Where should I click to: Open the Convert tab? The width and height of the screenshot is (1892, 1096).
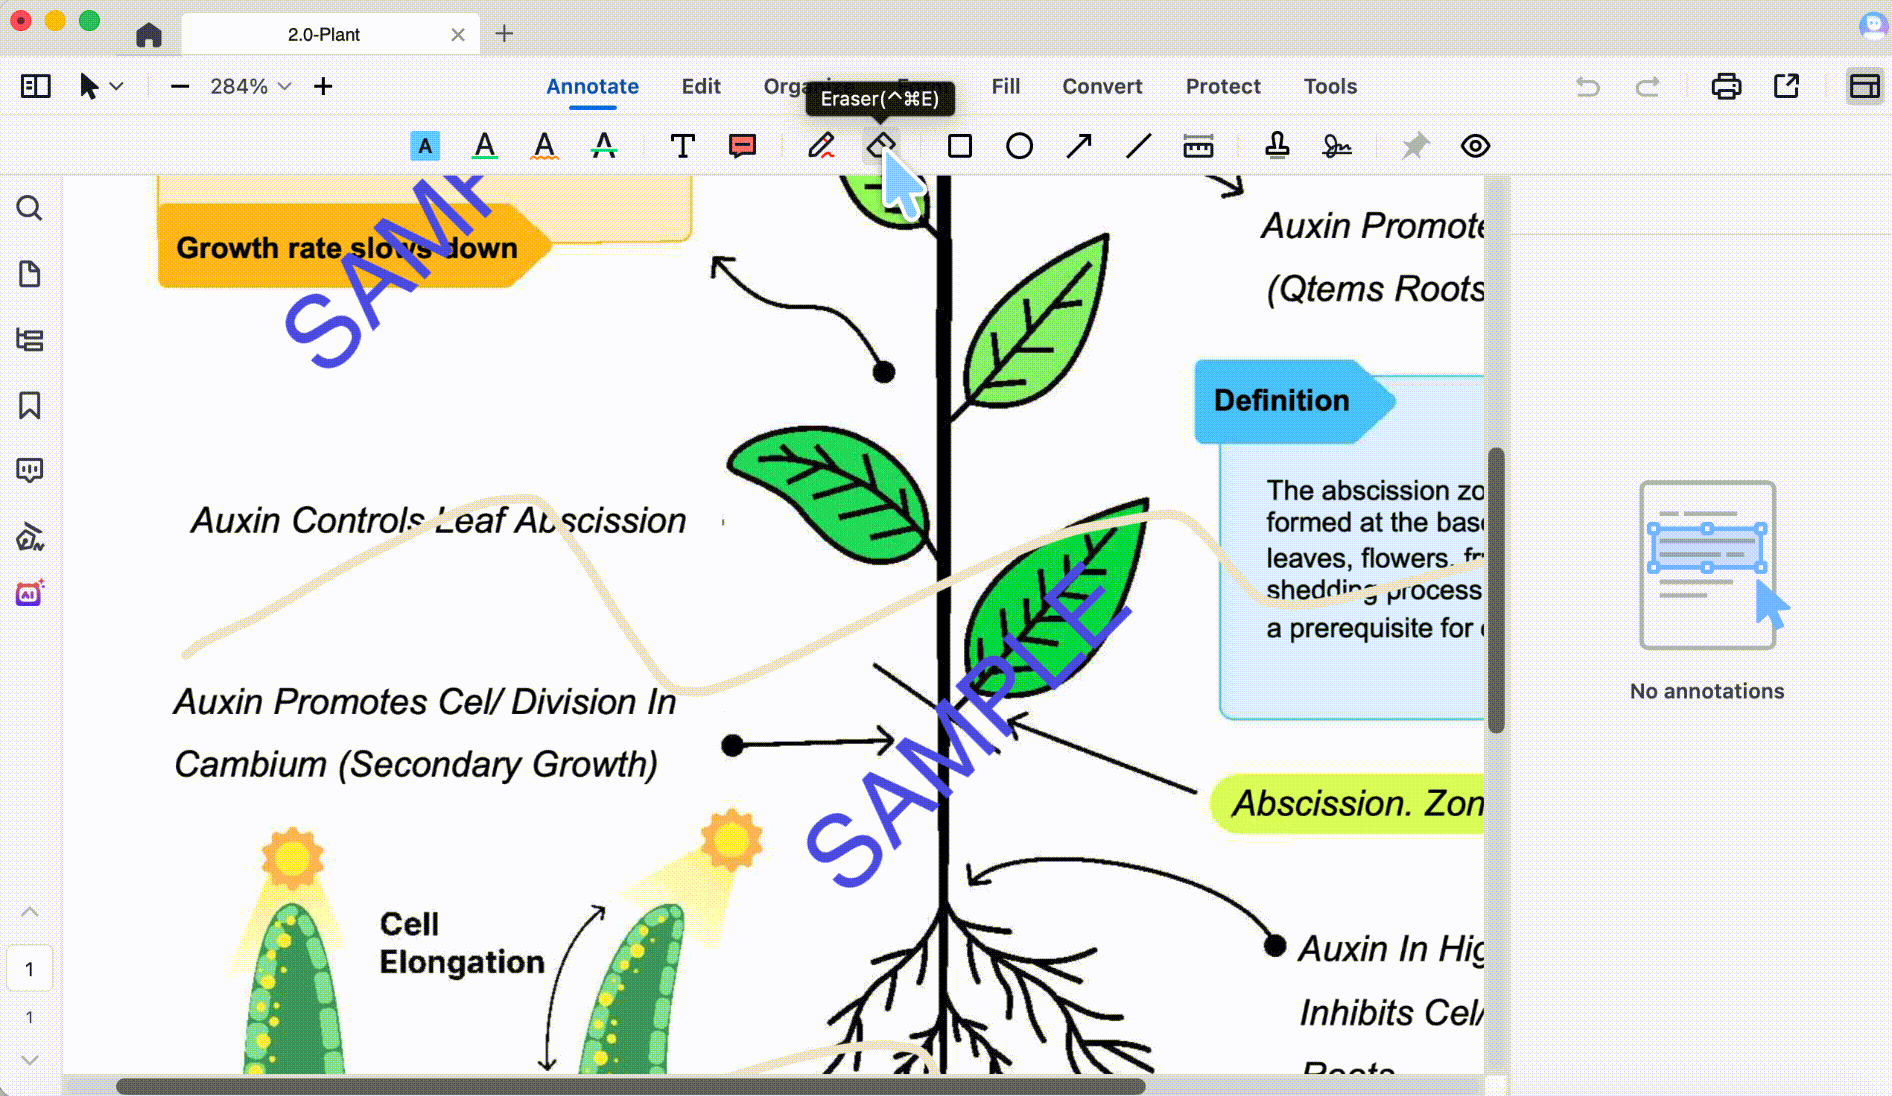1102,86
